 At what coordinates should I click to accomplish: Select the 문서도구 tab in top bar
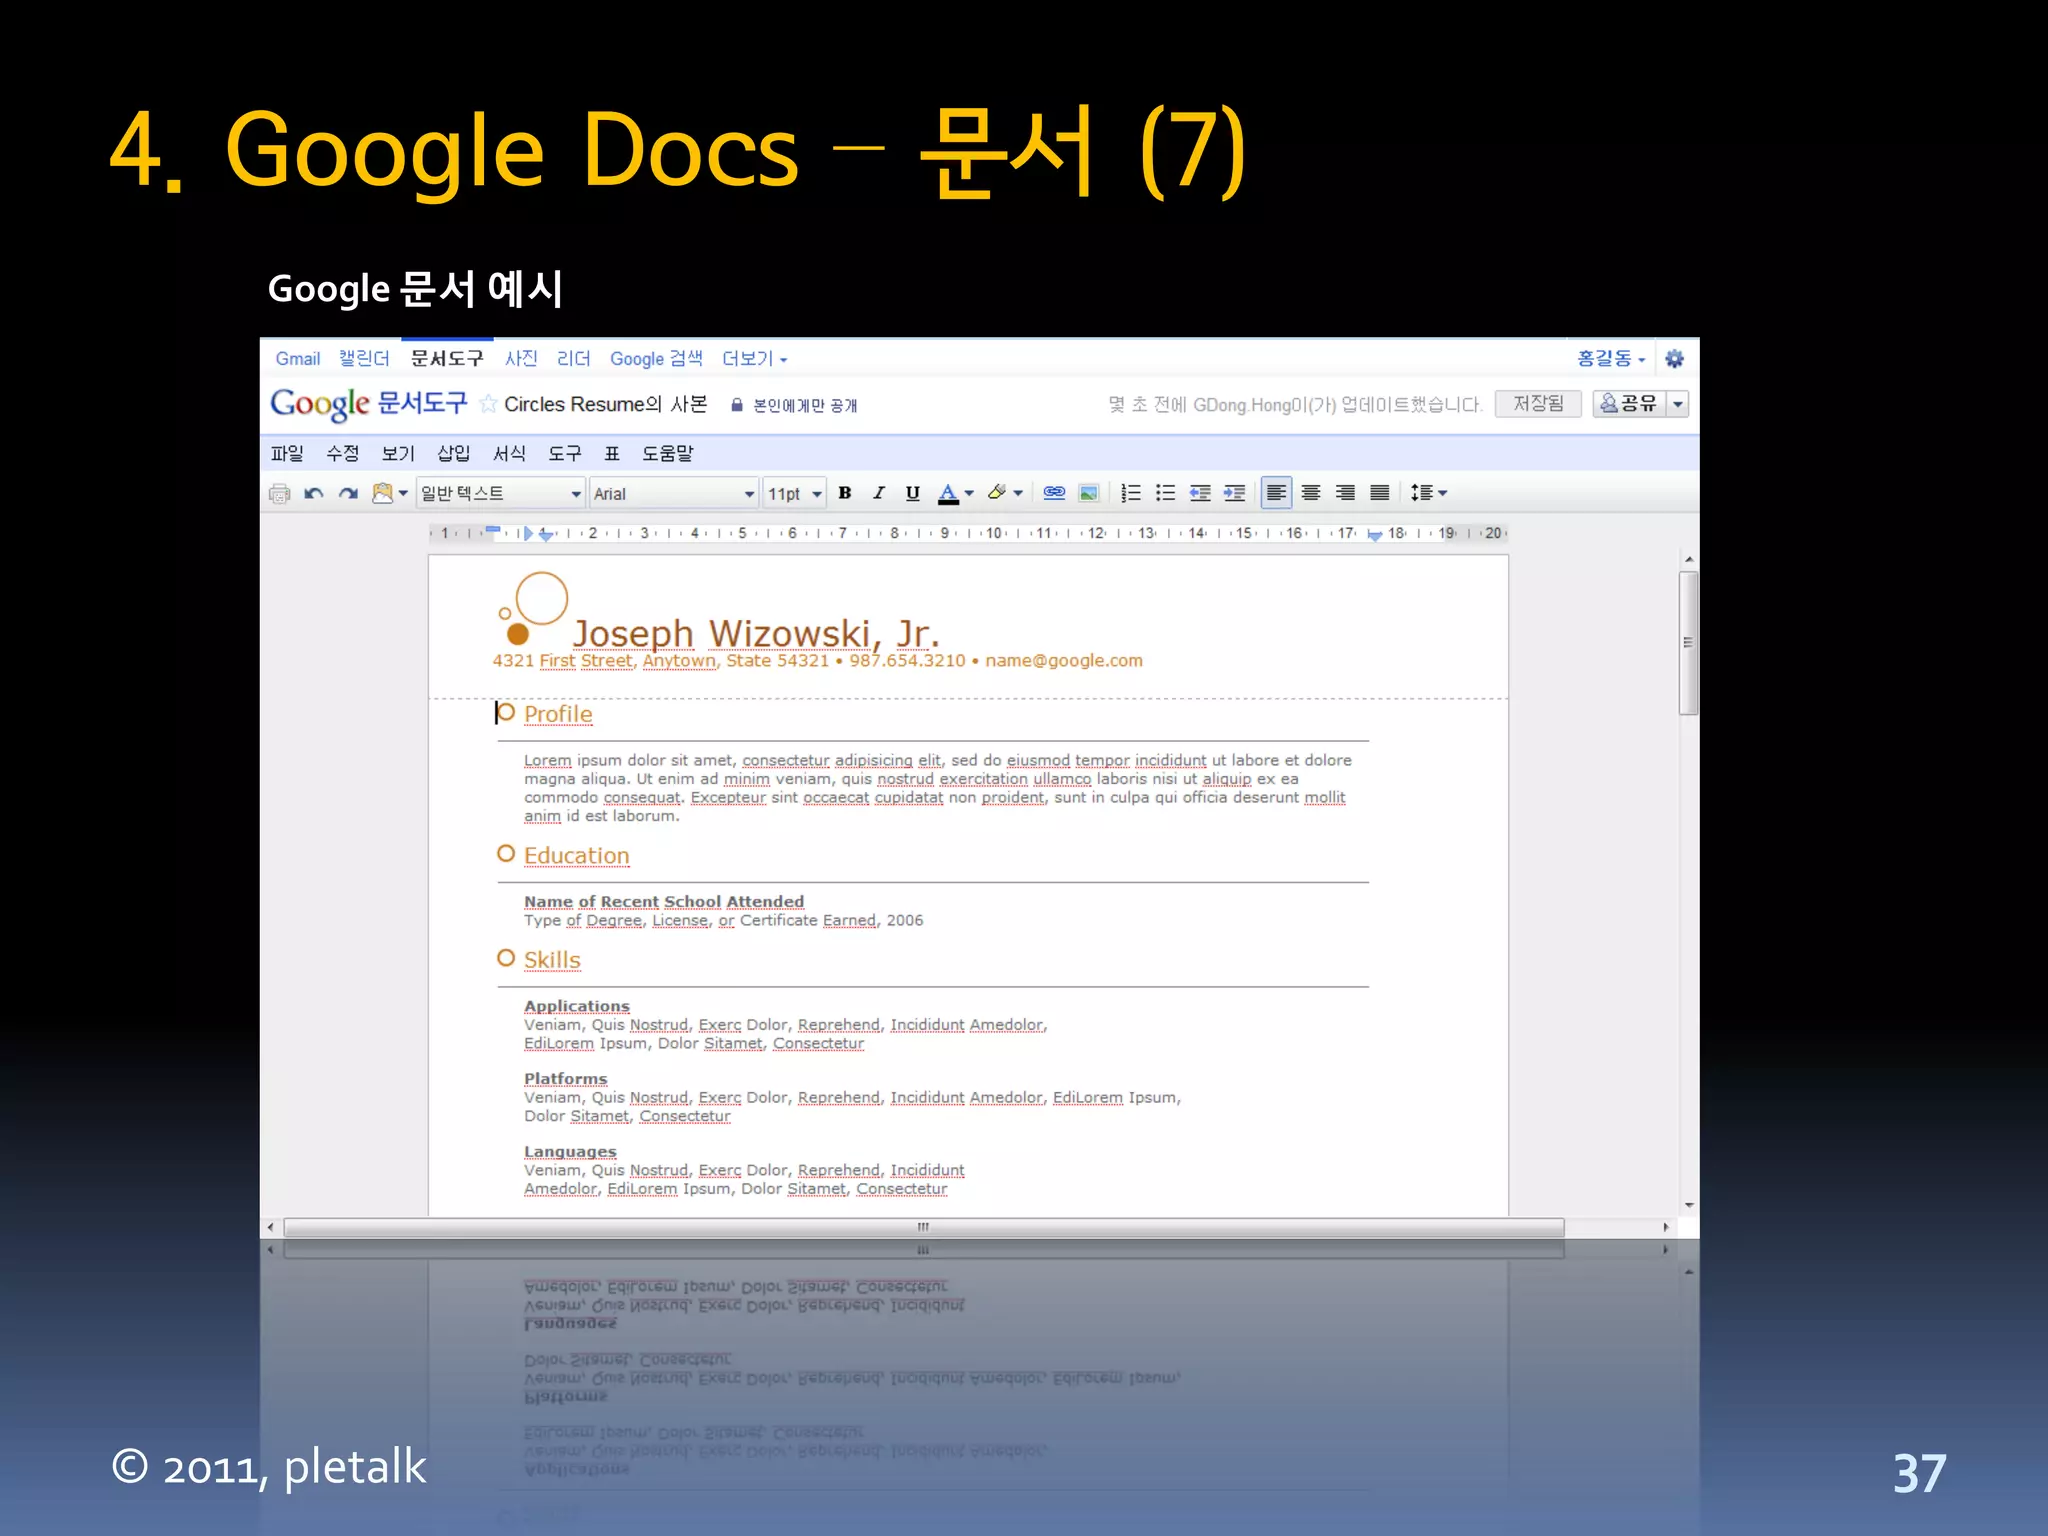tap(447, 358)
